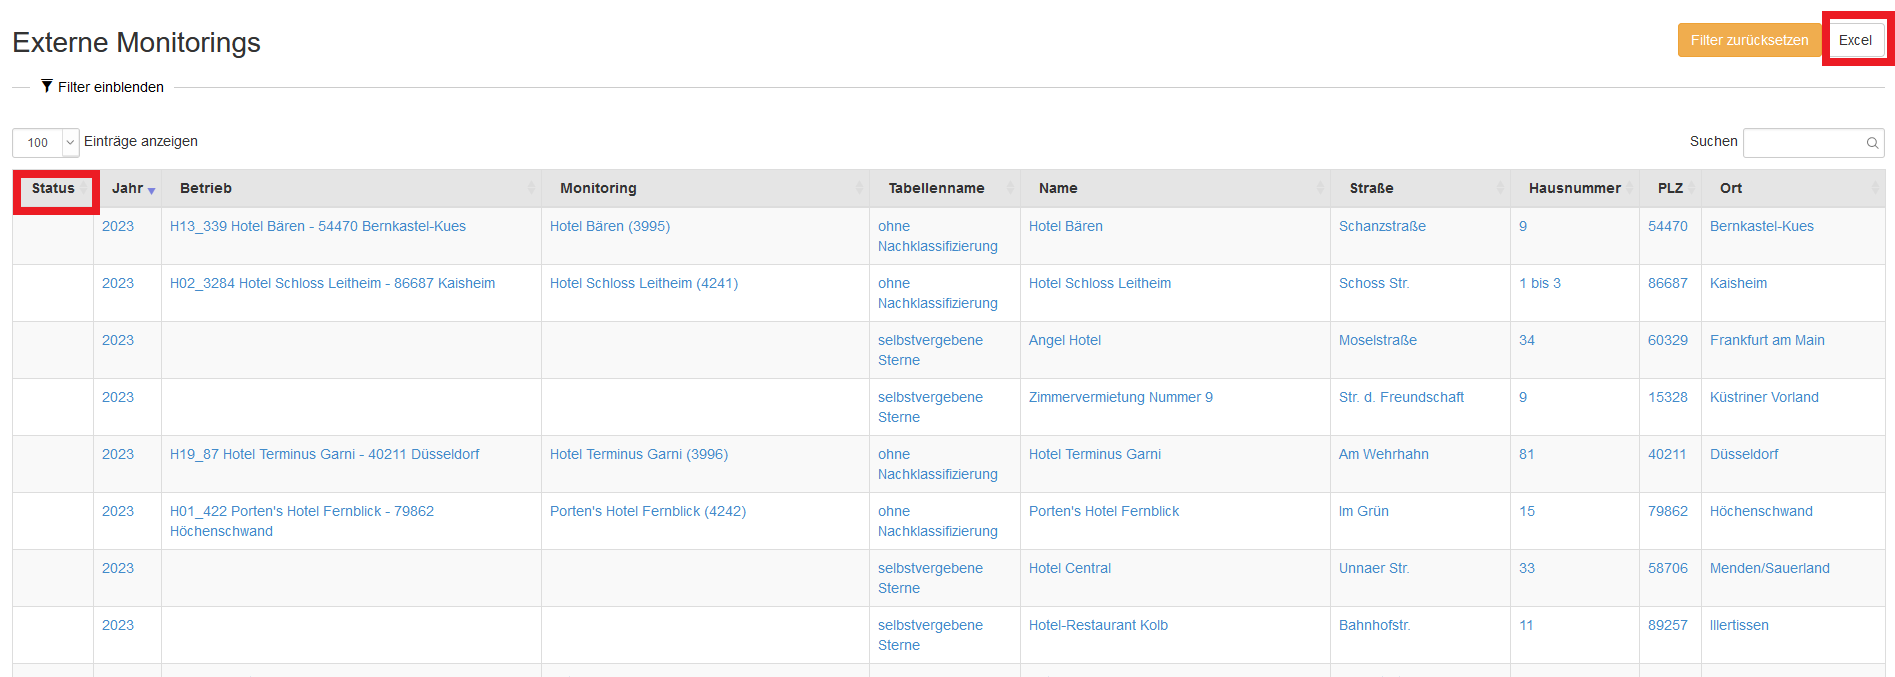Viewport: 1895px width, 677px height.
Task: Click the Jahr column sort arrow
Action: pos(151,190)
